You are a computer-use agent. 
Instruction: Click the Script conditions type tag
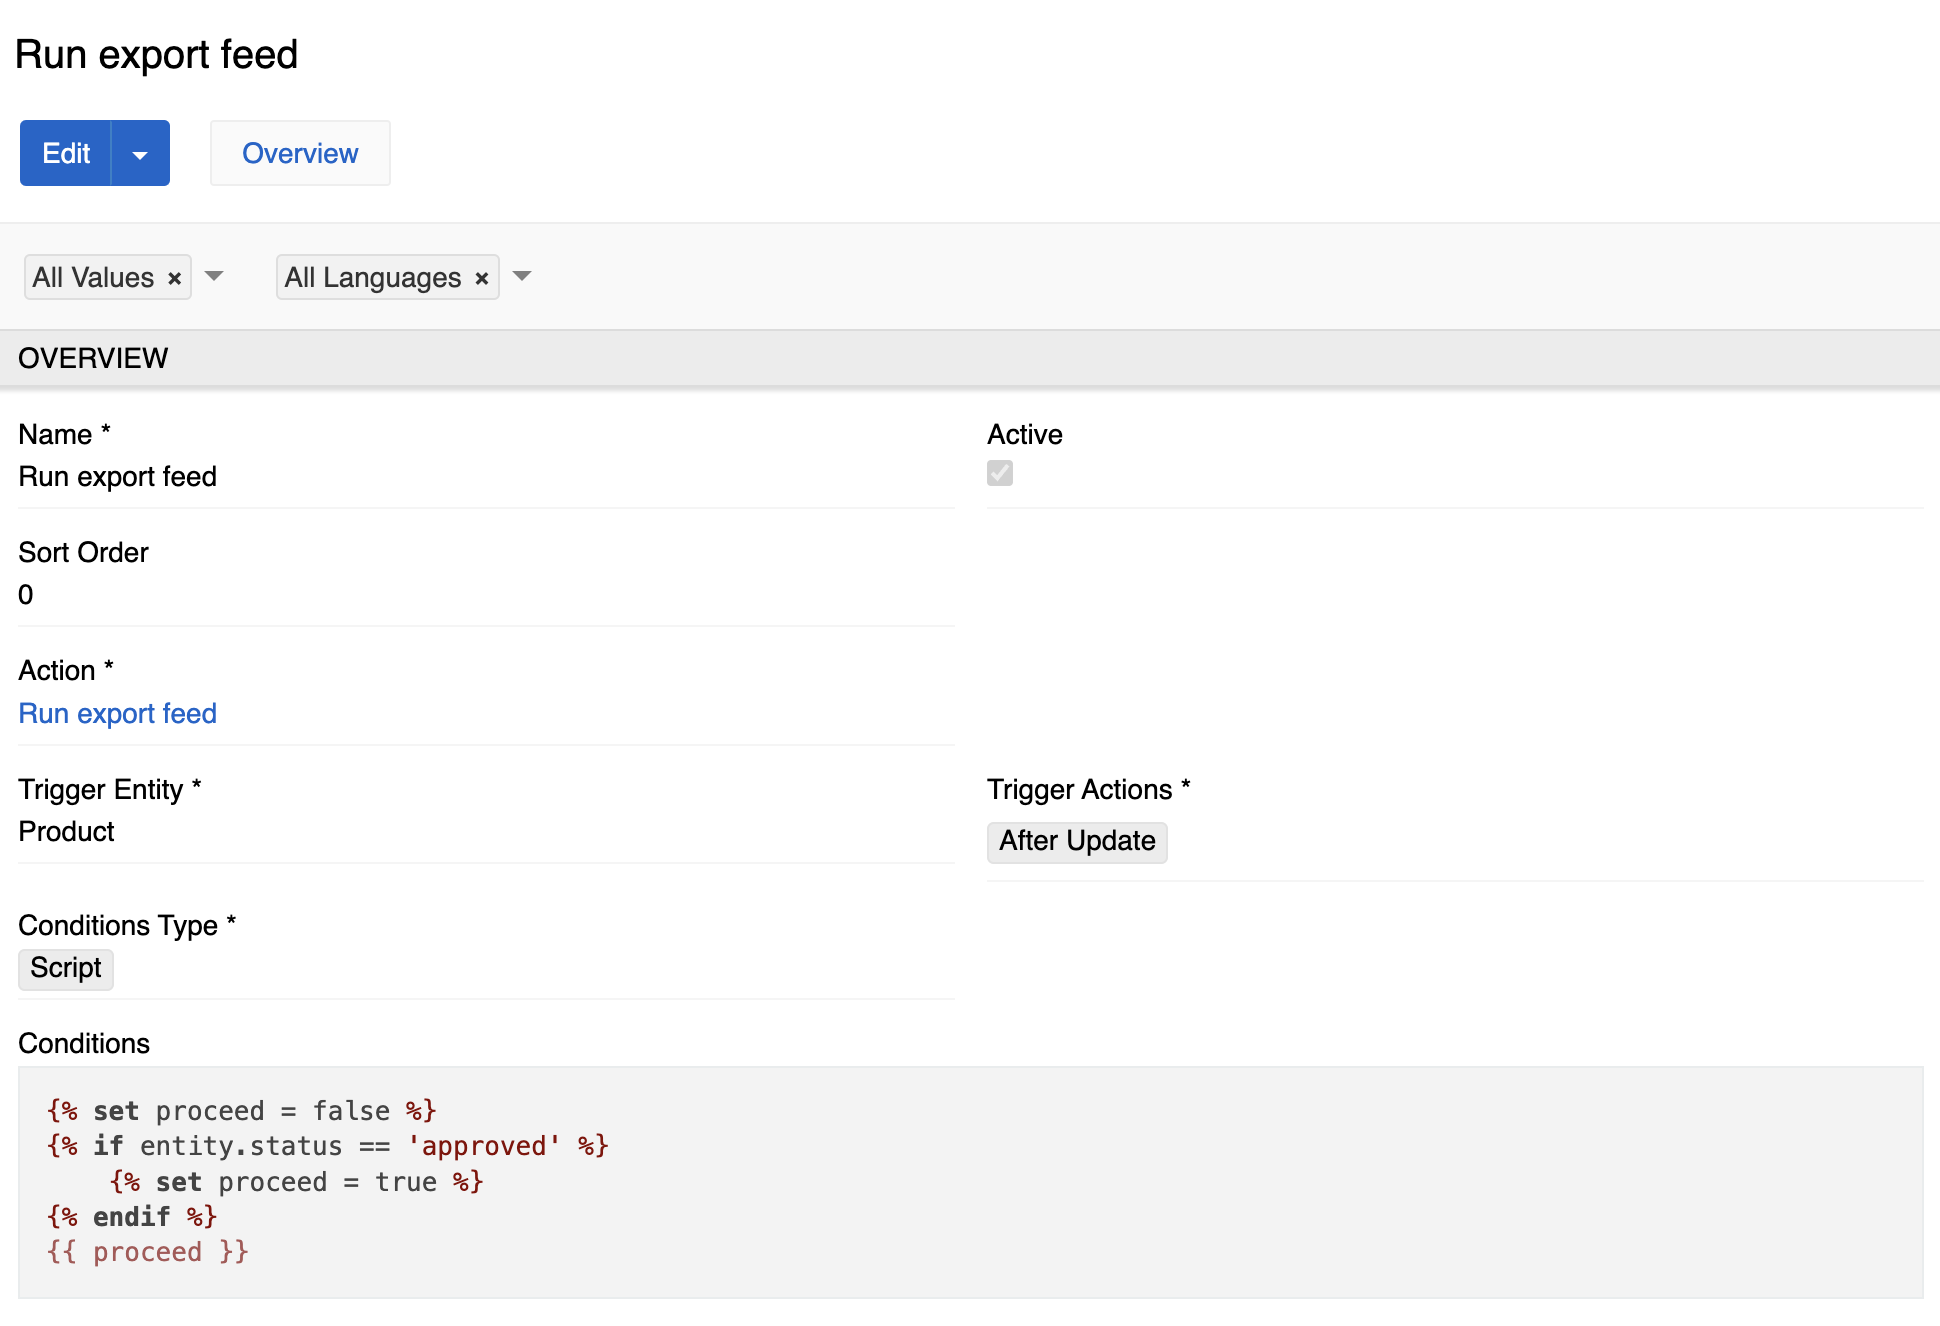pyautogui.click(x=66, y=968)
